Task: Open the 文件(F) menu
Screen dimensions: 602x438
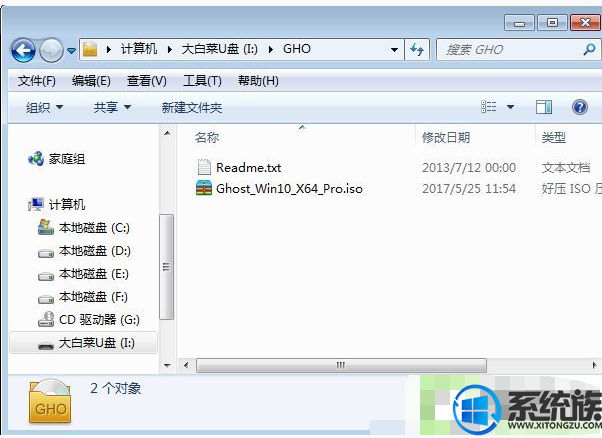Action: [x=36, y=81]
